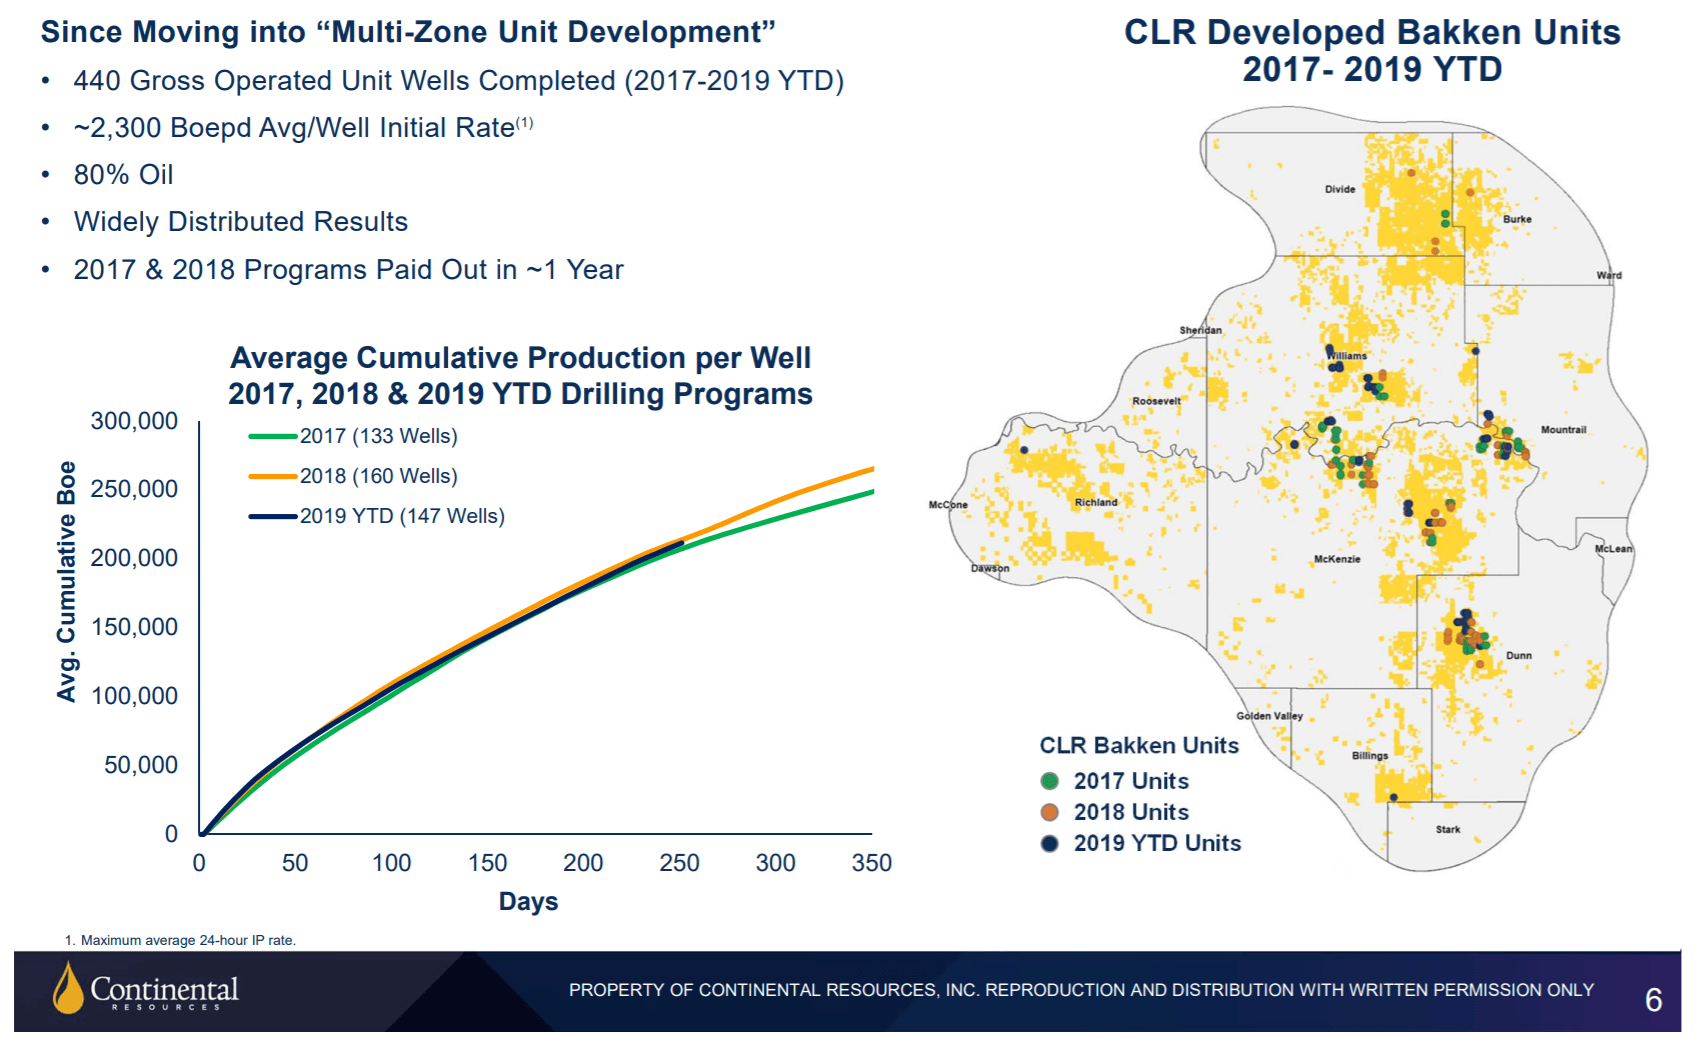Click the '80% Oil' bullet
This screenshot has width=1695, height=1044.
click(x=123, y=175)
